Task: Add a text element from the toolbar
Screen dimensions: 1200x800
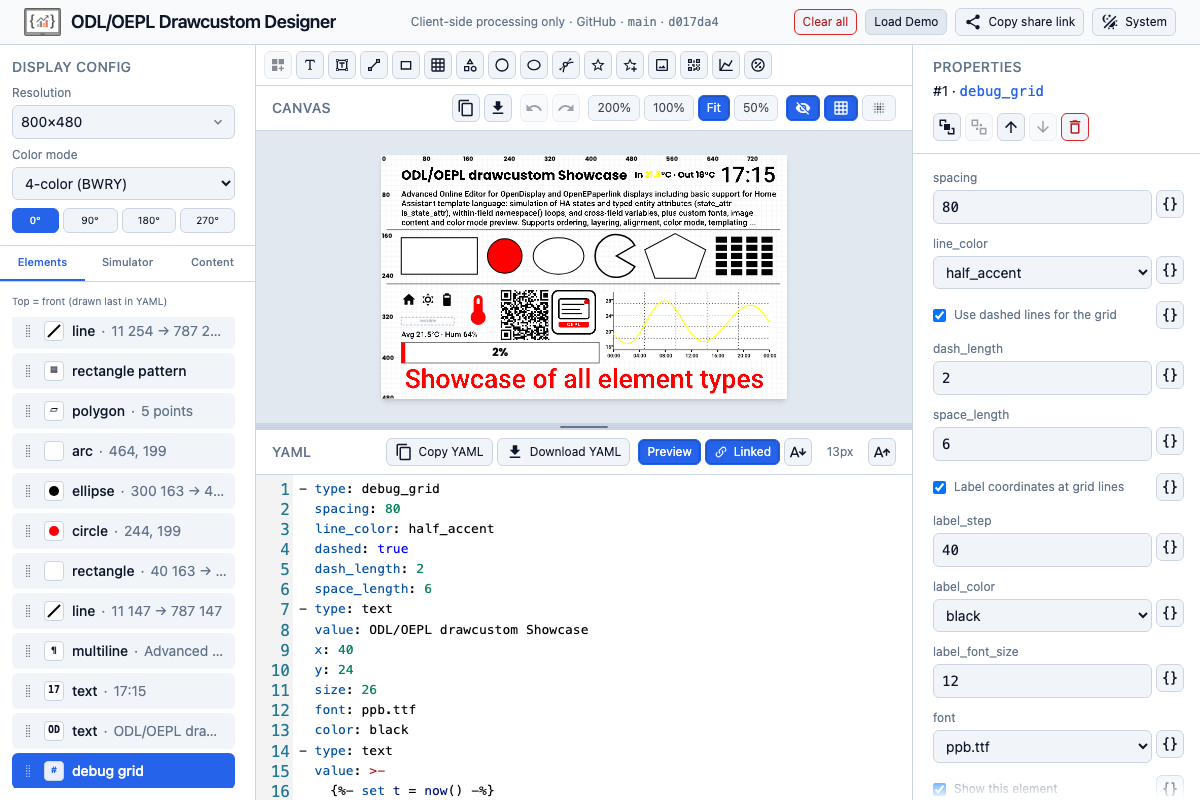Action: pos(310,65)
